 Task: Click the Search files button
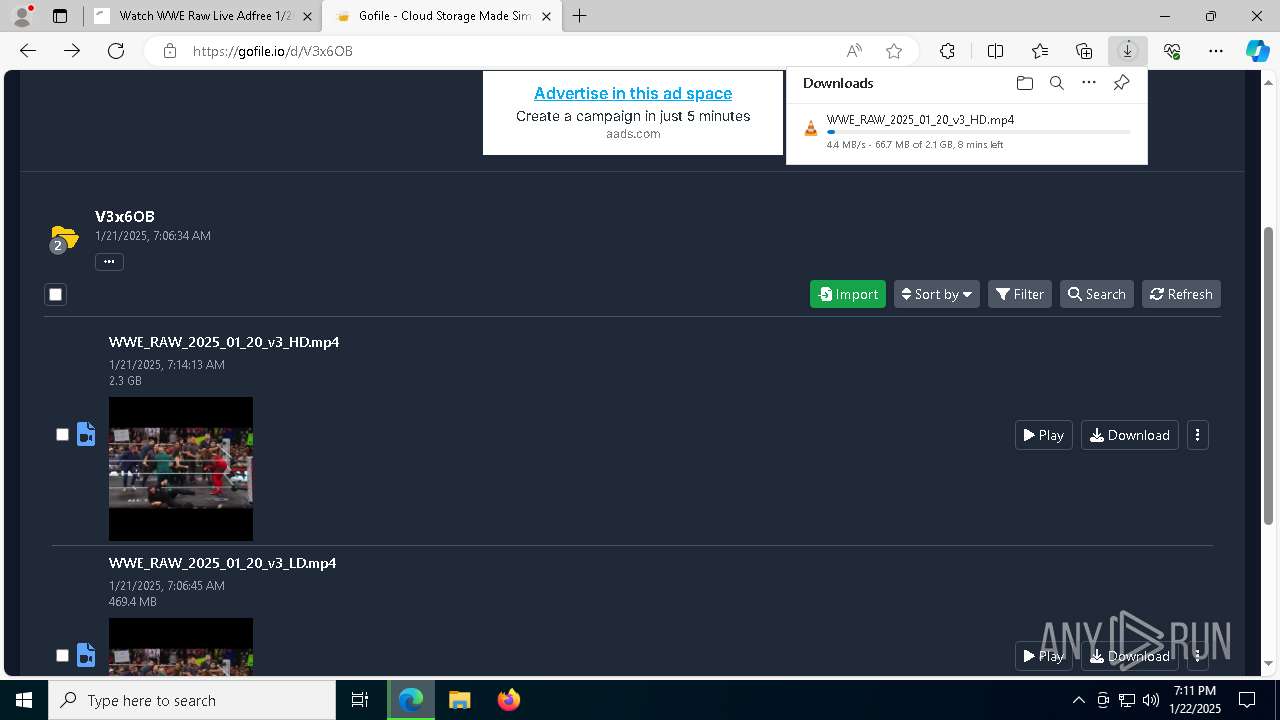(1097, 294)
